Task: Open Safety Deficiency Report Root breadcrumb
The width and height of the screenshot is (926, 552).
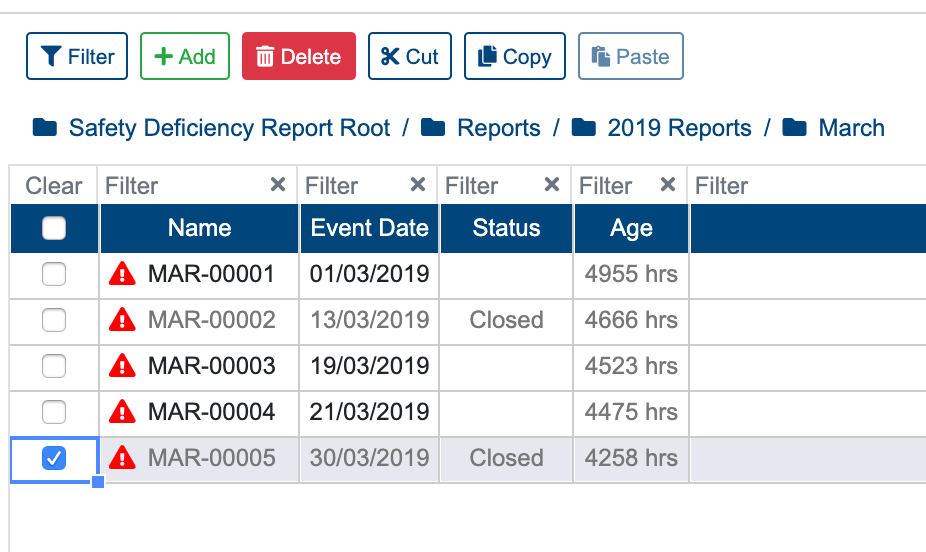Action: point(229,128)
